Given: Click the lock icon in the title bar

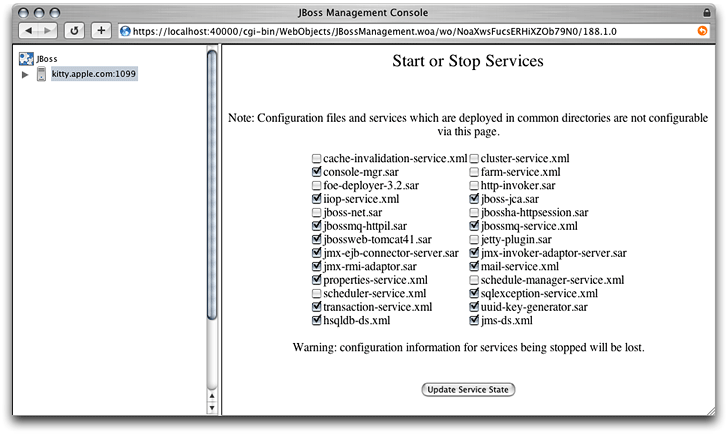Looking at the screenshot, I should pos(707,12).
